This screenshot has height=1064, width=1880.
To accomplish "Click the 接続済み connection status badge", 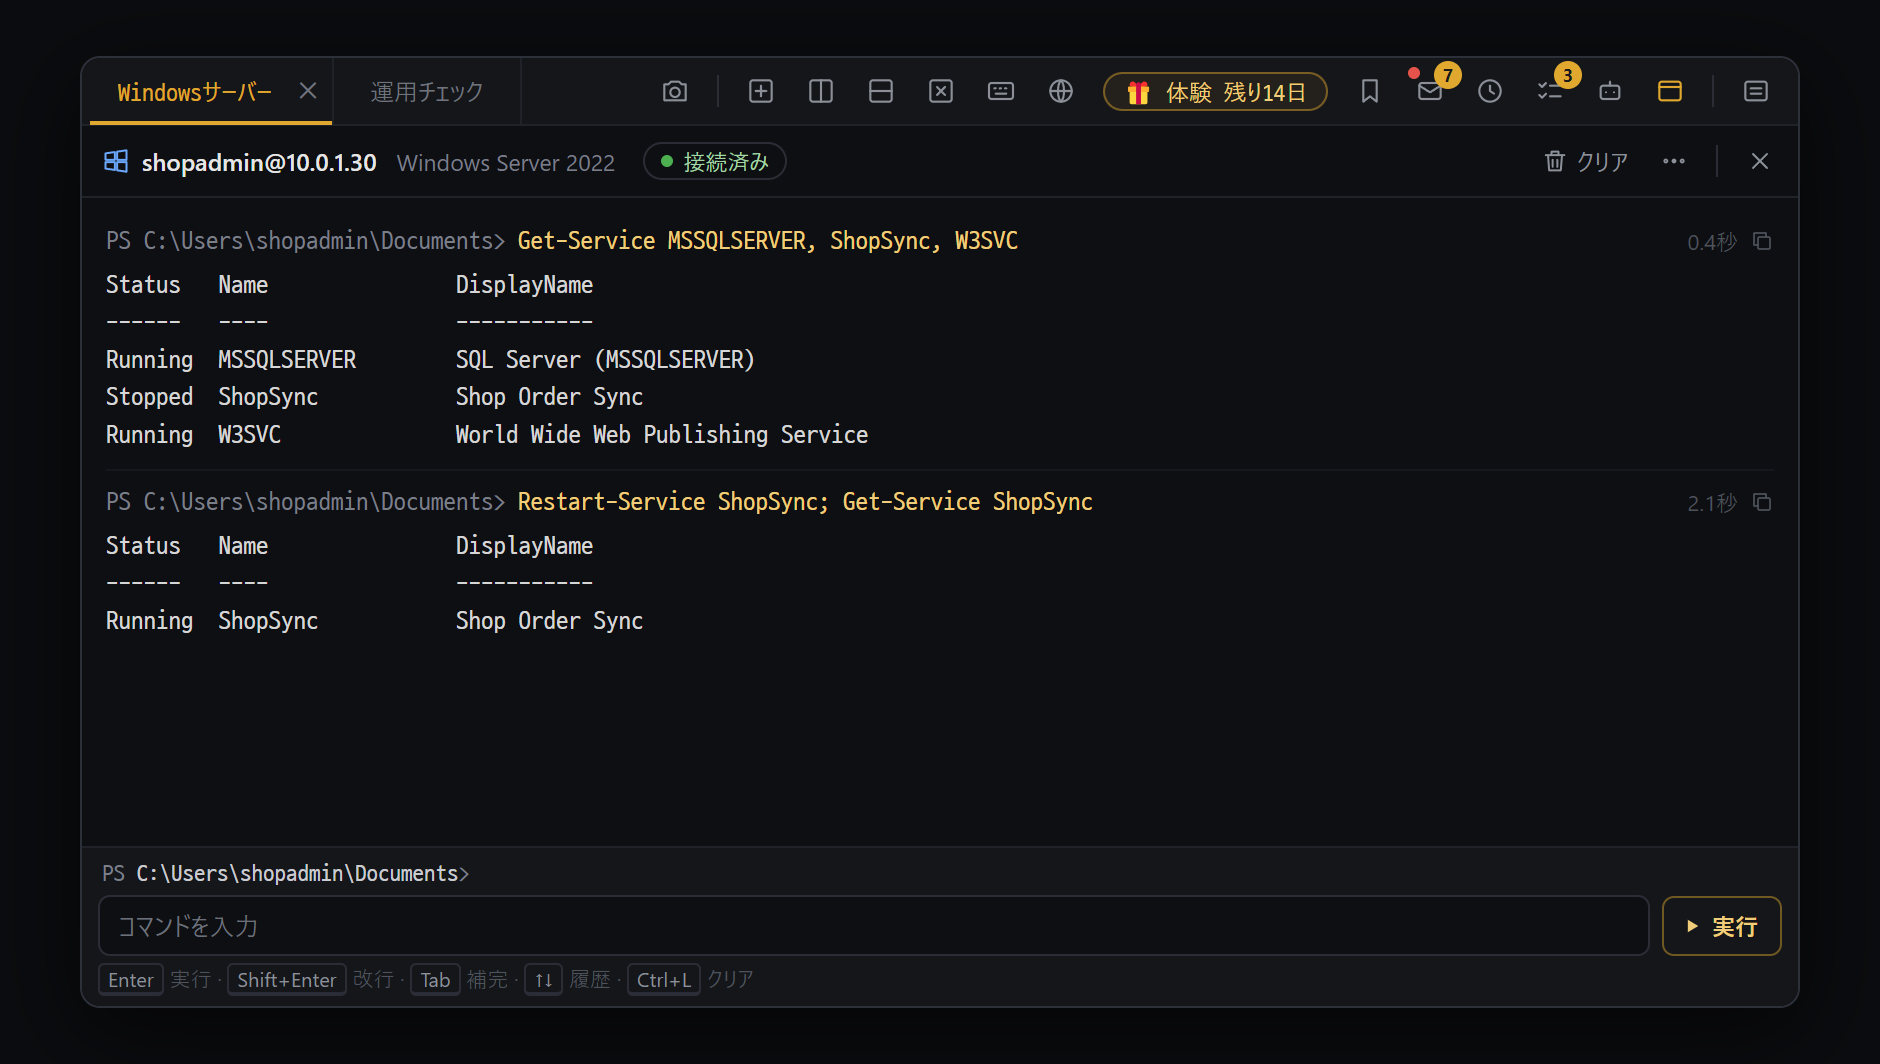I will tap(715, 162).
